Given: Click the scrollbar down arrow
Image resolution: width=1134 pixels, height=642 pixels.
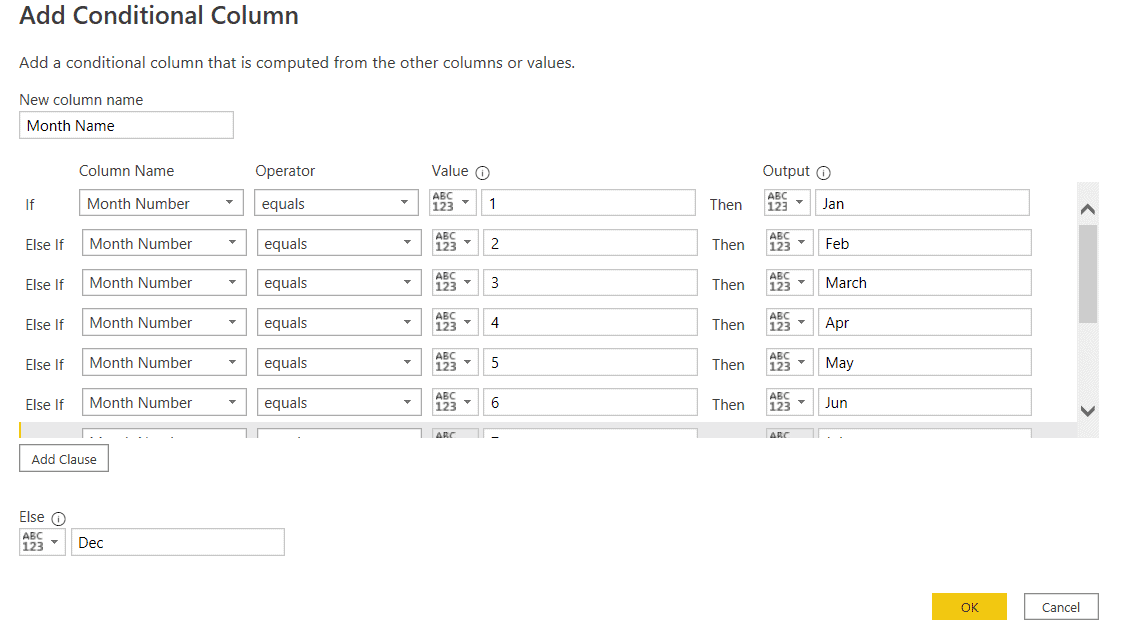Looking at the screenshot, I should 1087,410.
